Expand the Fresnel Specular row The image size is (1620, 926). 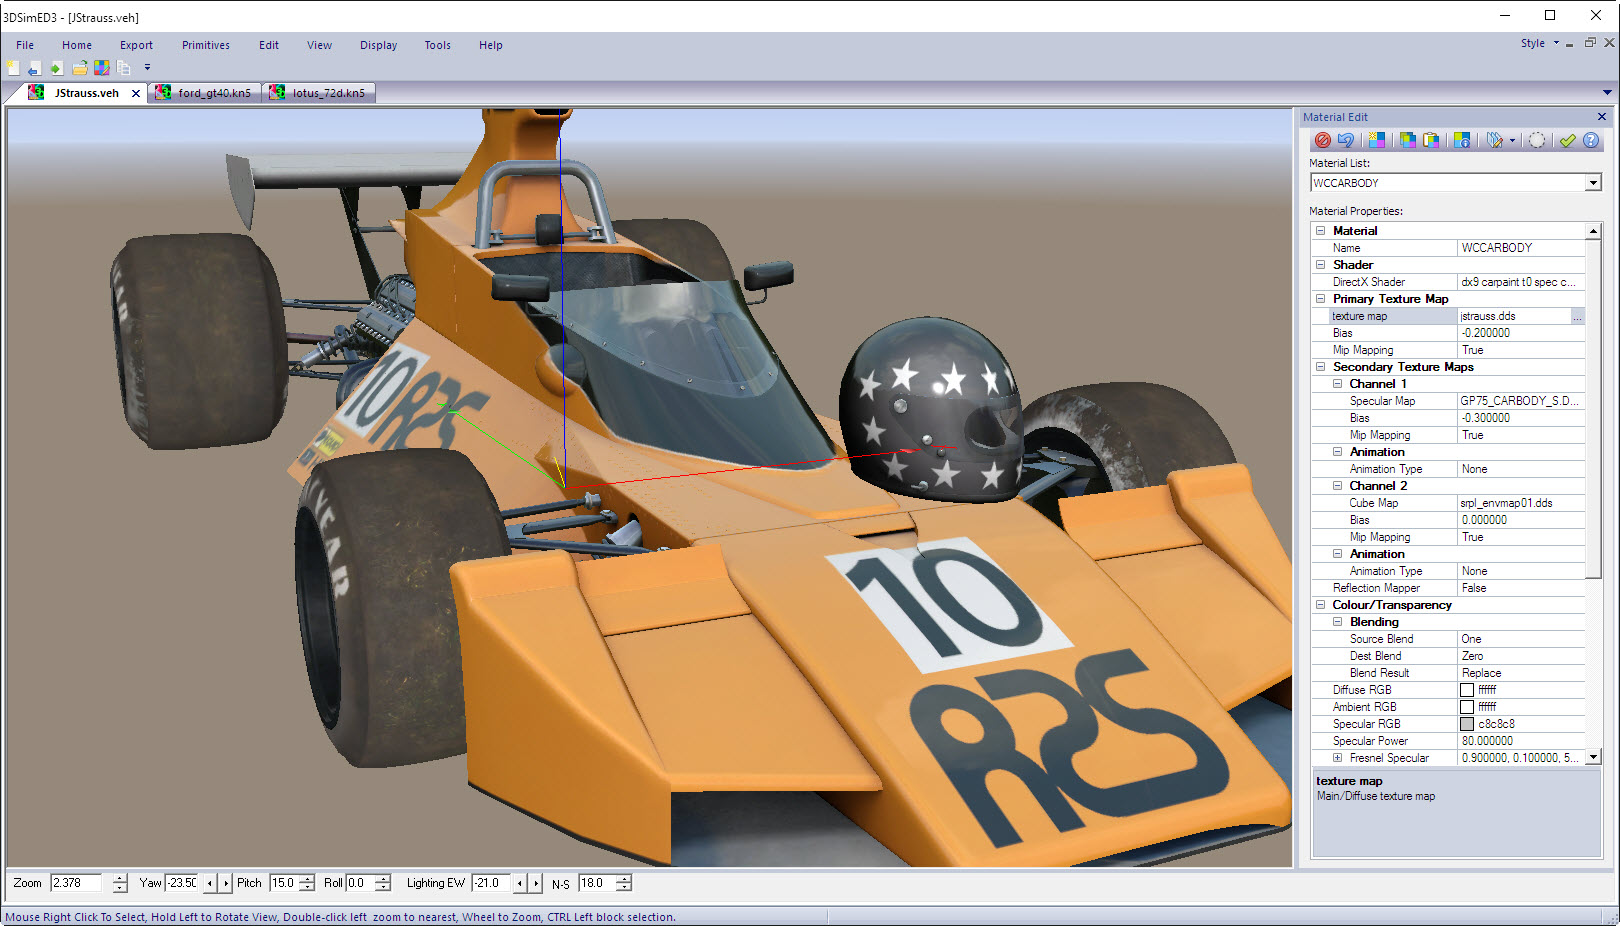point(1337,758)
